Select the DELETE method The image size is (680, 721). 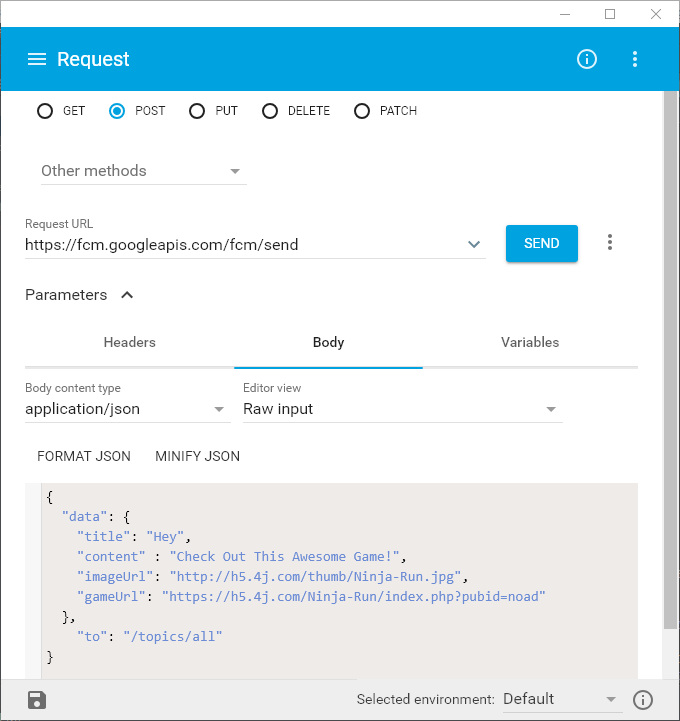click(270, 111)
